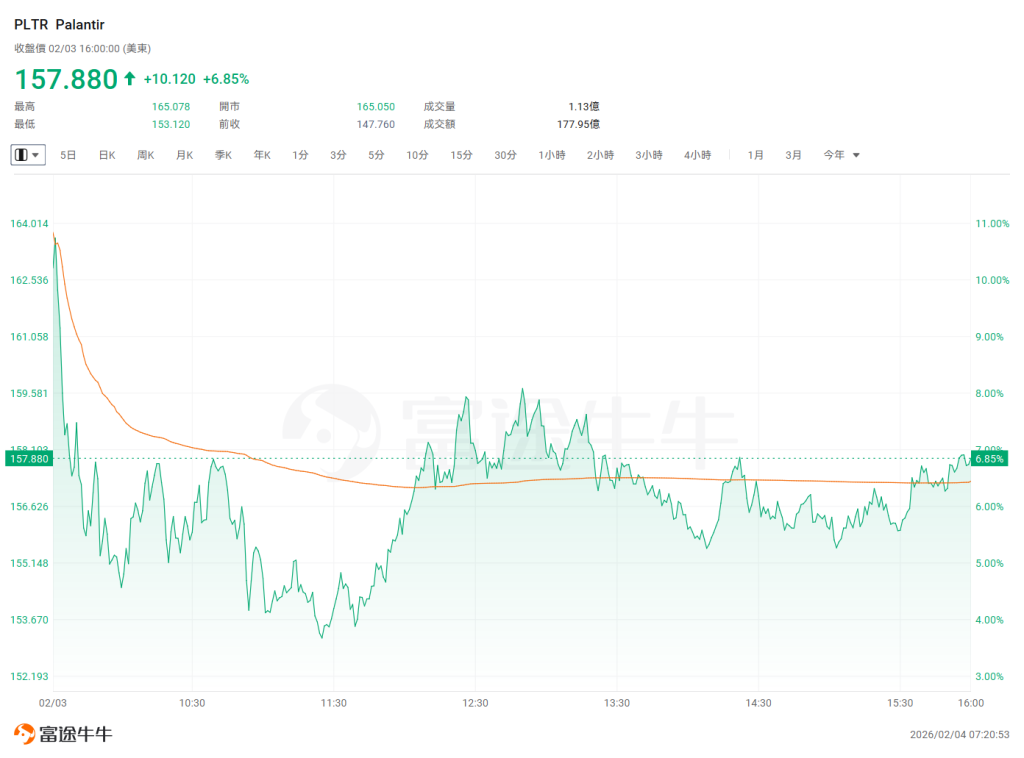Choose the 15分 interval

coord(461,155)
